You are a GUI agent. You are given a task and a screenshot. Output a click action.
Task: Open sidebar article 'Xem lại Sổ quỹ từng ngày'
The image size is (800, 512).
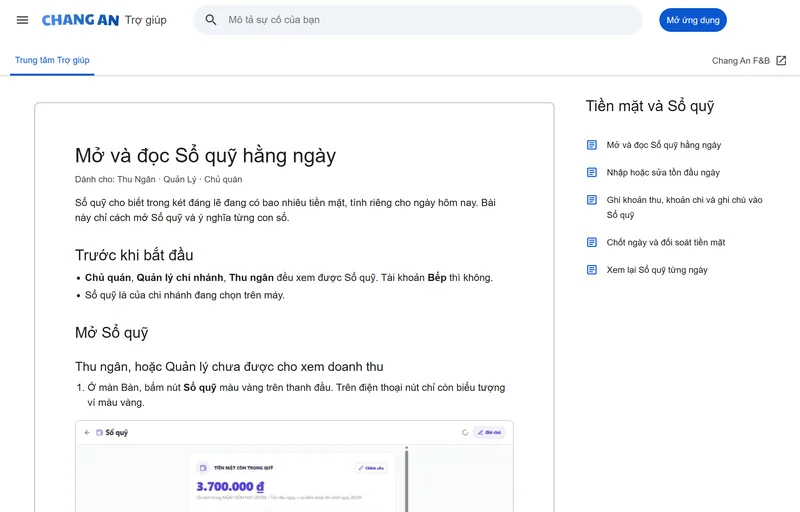click(x=657, y=270)
